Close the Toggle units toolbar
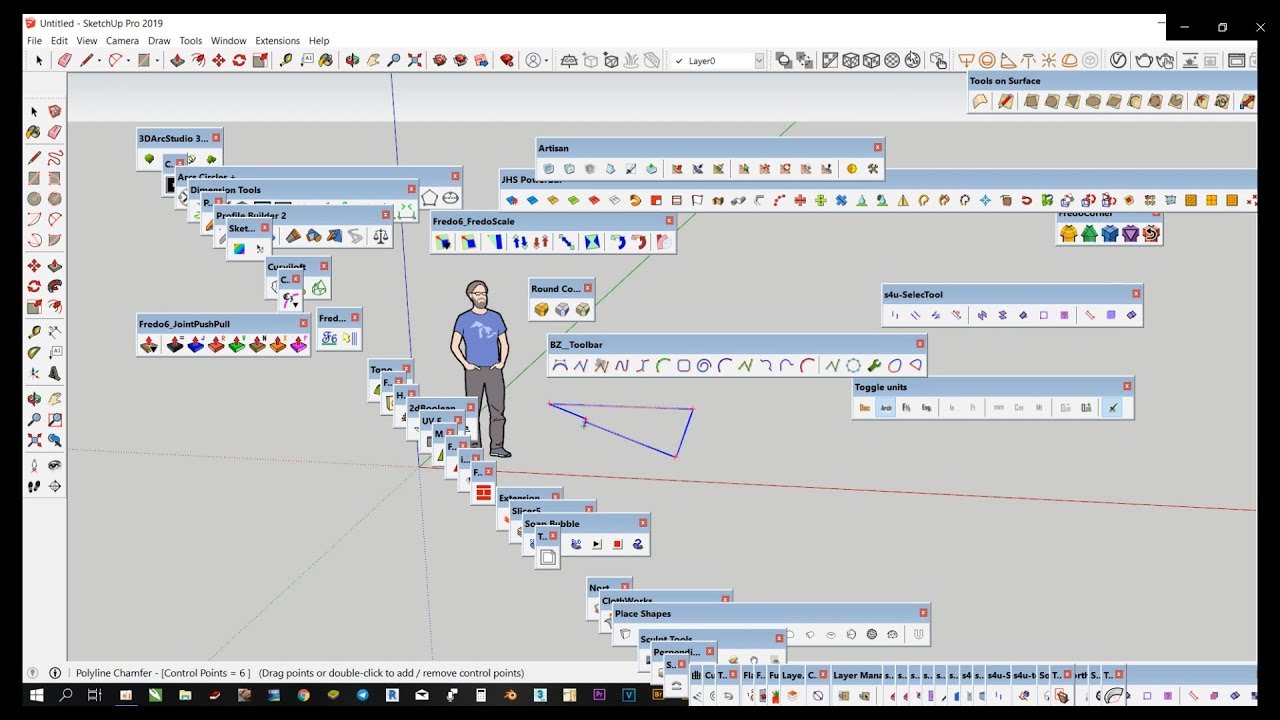 (x=1127, y=386)
